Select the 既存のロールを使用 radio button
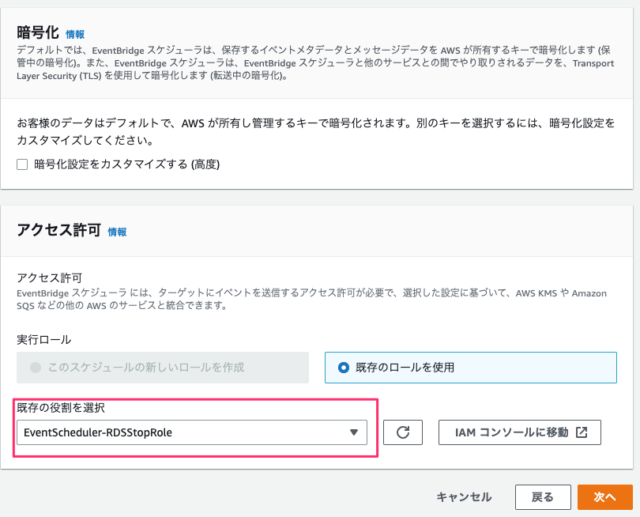The width and height of the screenshot is (640, 517). pos(344,368)
